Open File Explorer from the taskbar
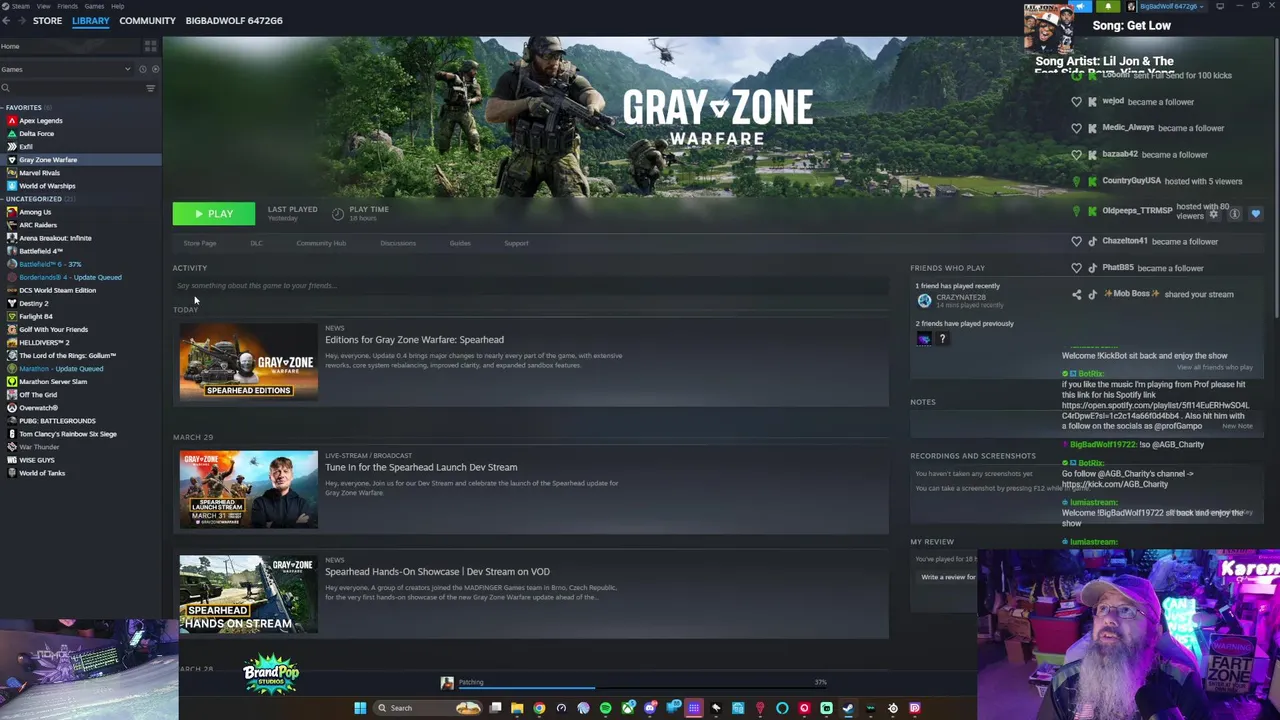Viewport: 1280px width, 720px height. [x=517, y=708]
